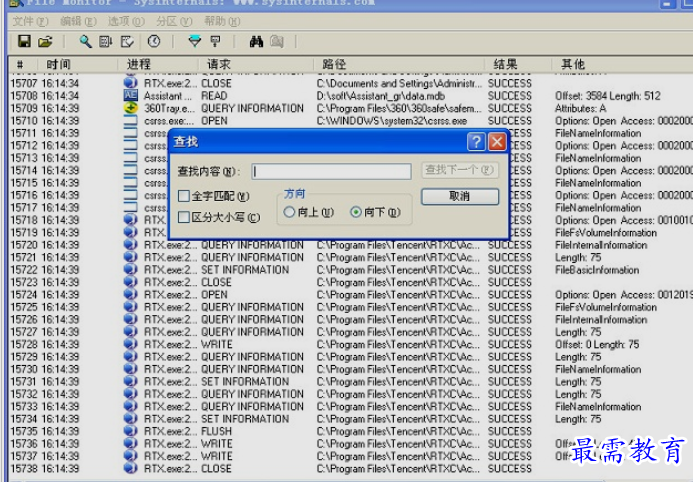Select the 向上 direction radio button
The width and height of the screenshot is (693, 482).
(289, 212)
